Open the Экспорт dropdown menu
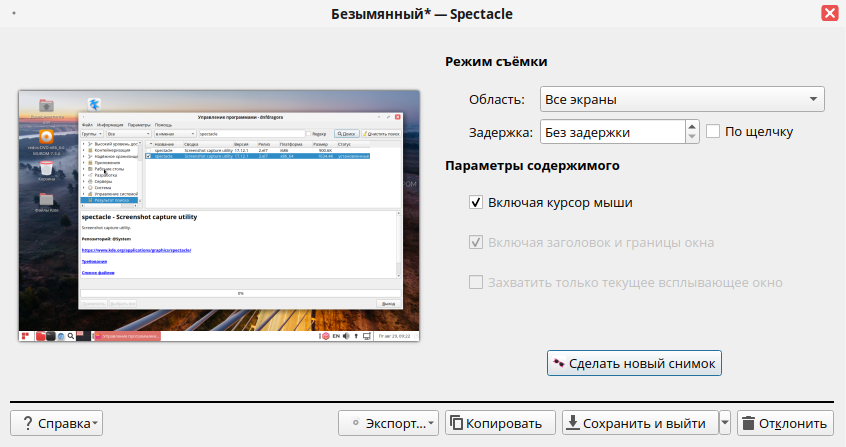The height and width of the screenshot is (447, 846). [x=390, y=423]
